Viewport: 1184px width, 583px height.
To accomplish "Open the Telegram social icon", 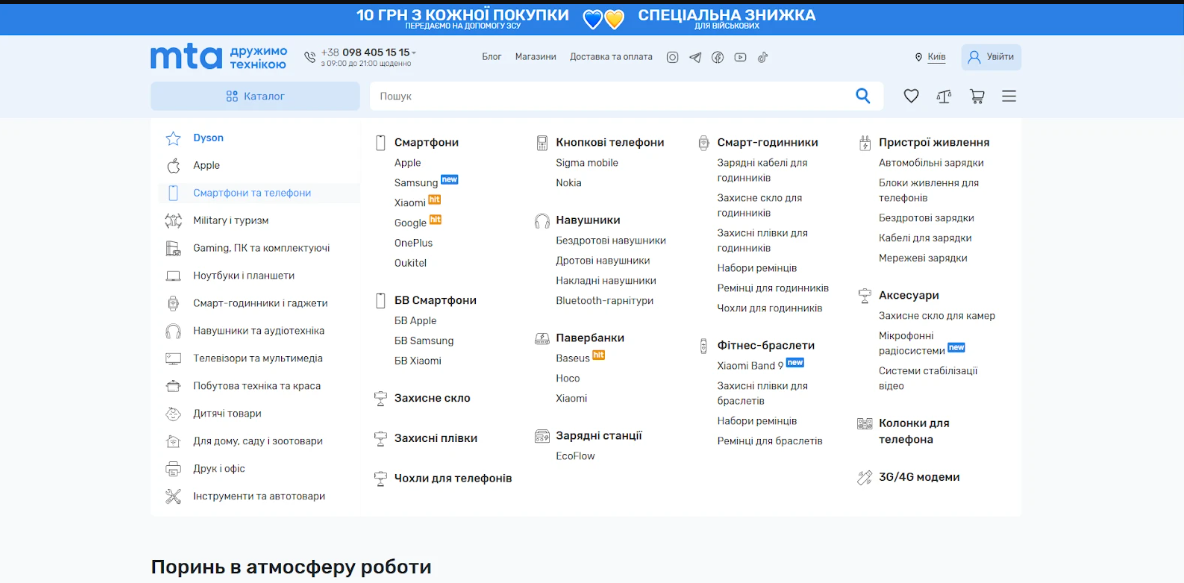I will click(695, 57).
